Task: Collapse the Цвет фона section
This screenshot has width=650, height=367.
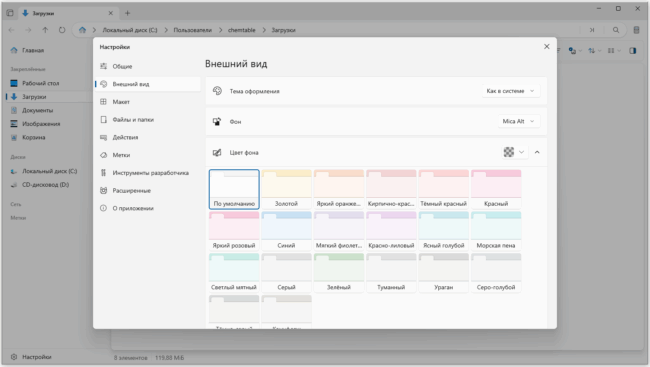Action: coord(537,152)
